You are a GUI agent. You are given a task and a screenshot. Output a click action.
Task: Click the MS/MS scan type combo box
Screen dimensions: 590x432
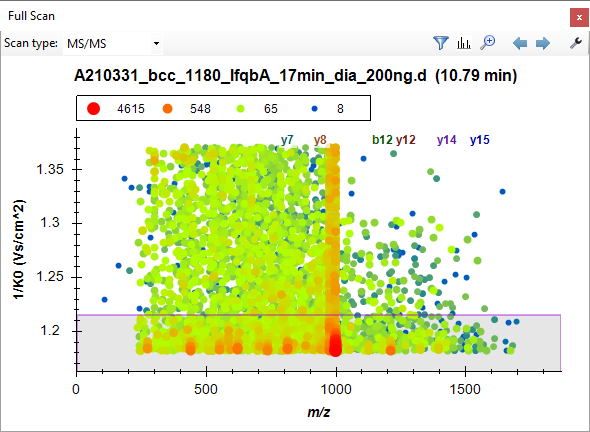click(x=113, y=44)
